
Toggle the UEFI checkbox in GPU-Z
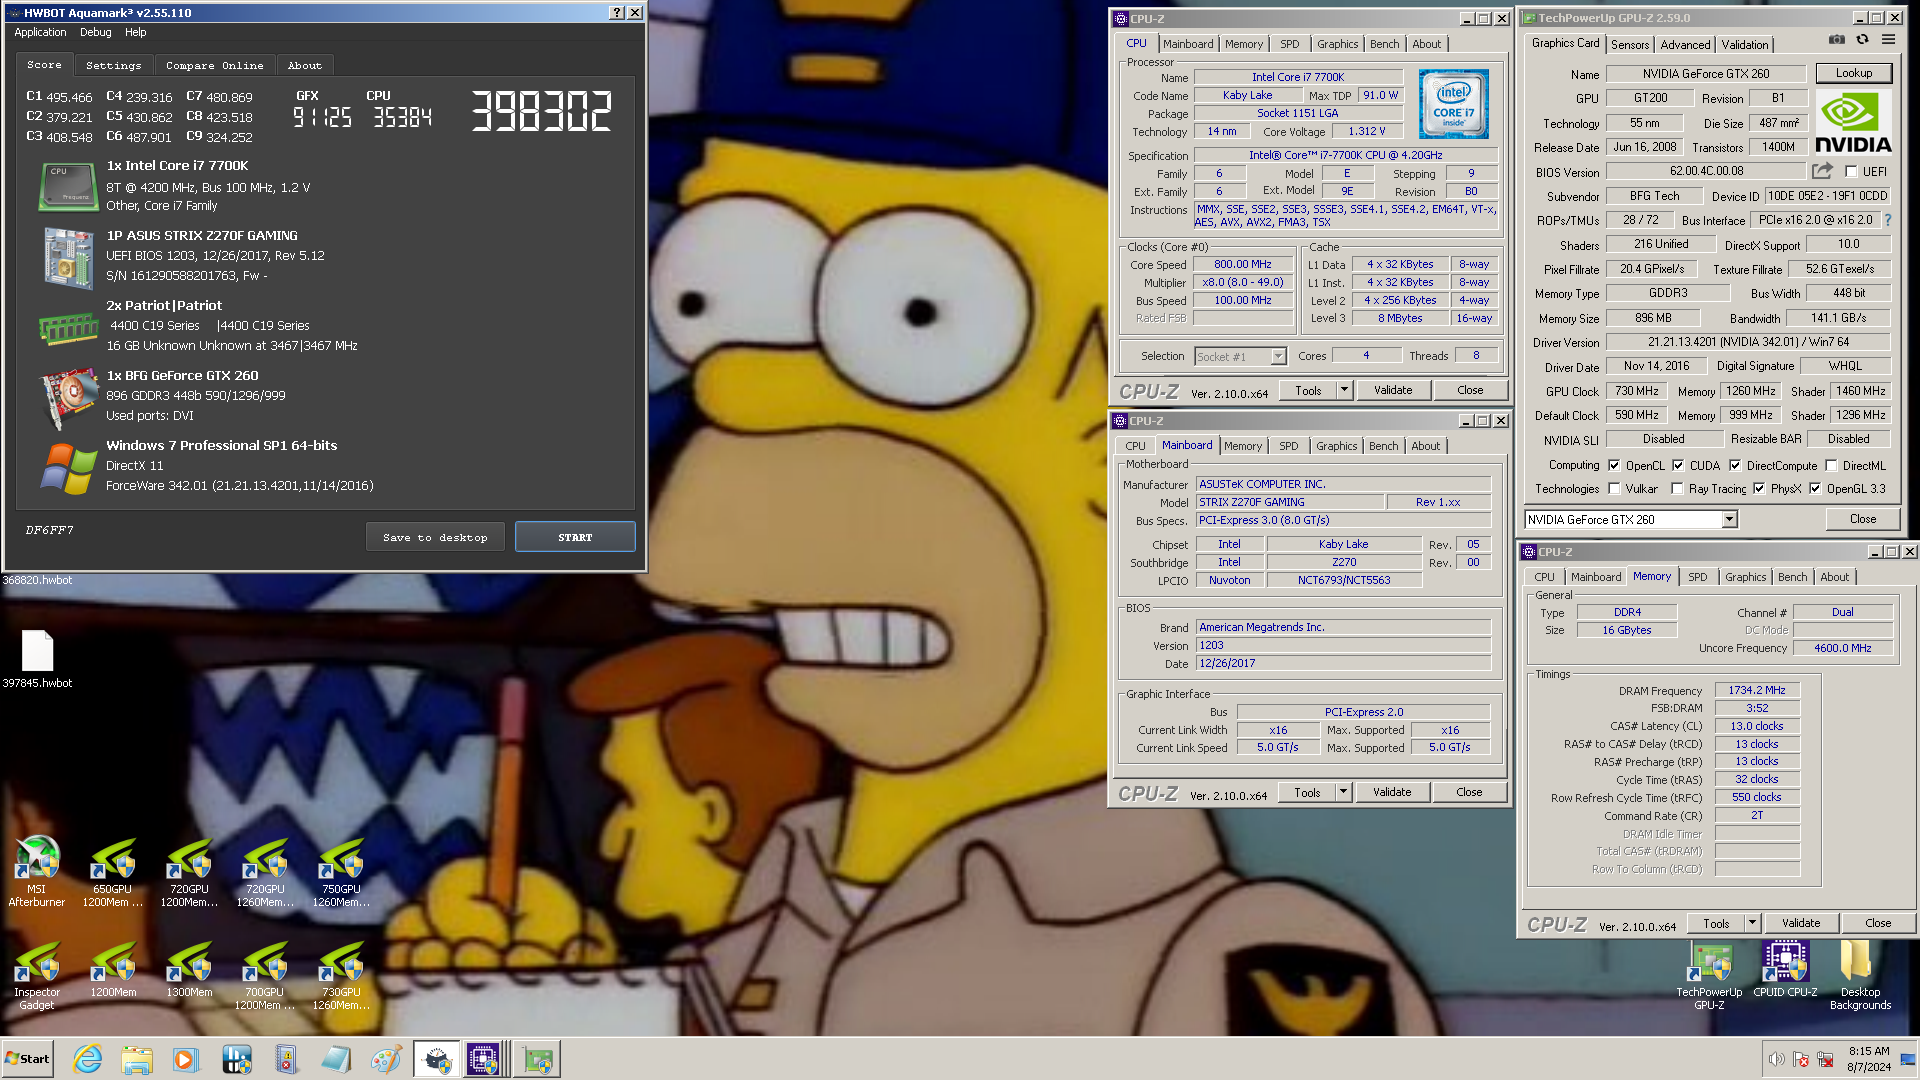[1851, 172]
